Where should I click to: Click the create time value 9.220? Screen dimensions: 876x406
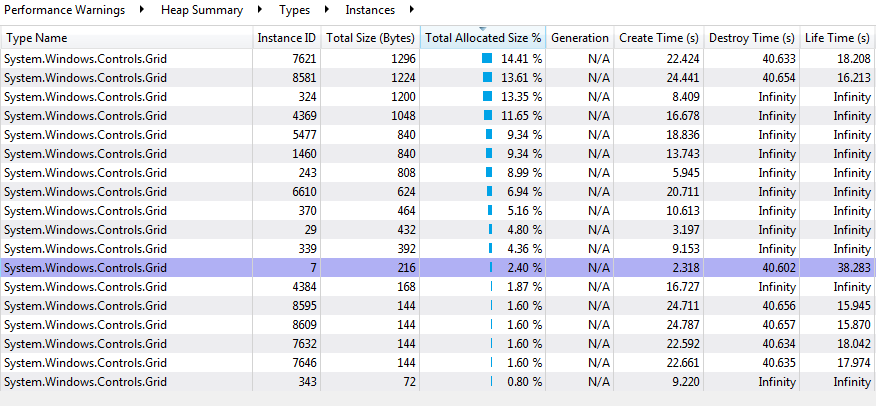[686, 381]
